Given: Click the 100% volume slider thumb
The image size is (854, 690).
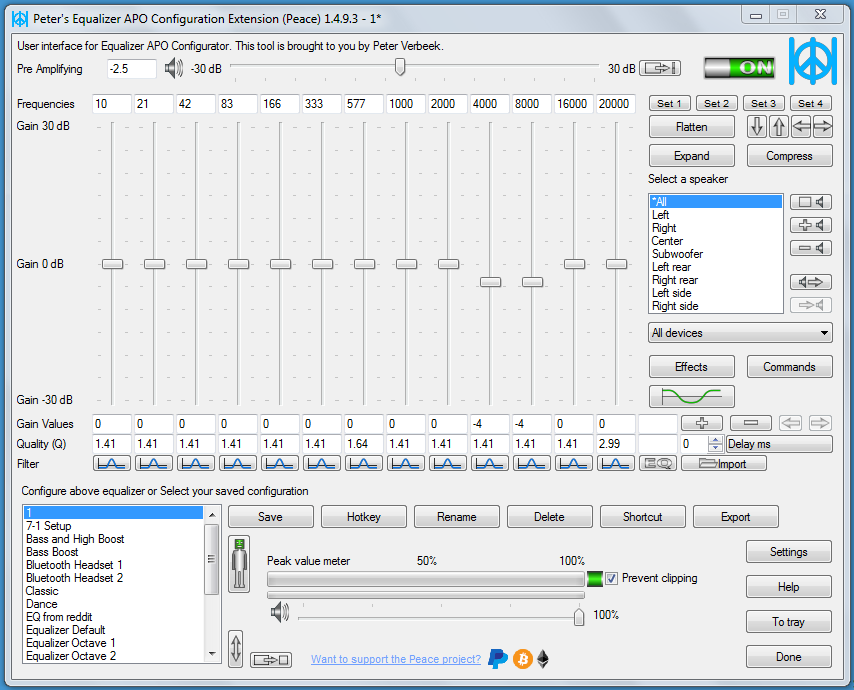Looking at the screenshot, I should (579, 616).
